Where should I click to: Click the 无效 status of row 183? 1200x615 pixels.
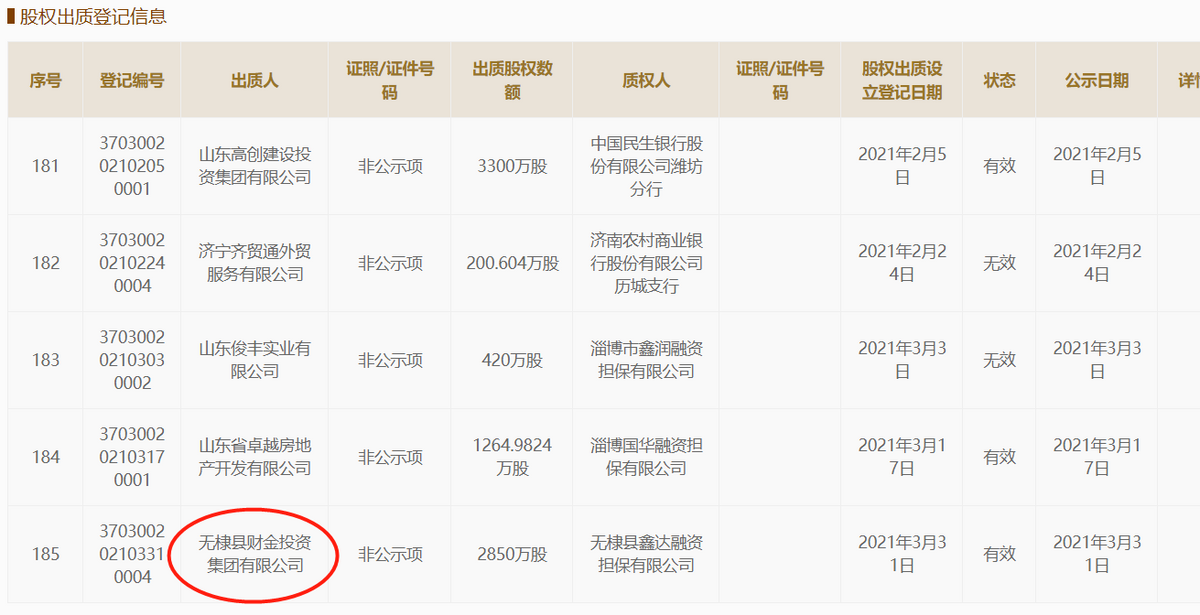(999, 360)
